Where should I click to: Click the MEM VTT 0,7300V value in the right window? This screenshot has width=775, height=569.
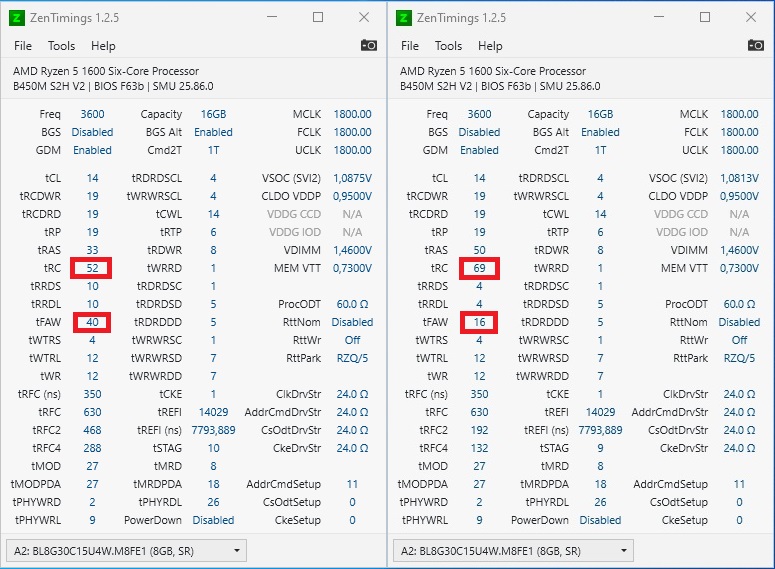[x=739, y=268]
